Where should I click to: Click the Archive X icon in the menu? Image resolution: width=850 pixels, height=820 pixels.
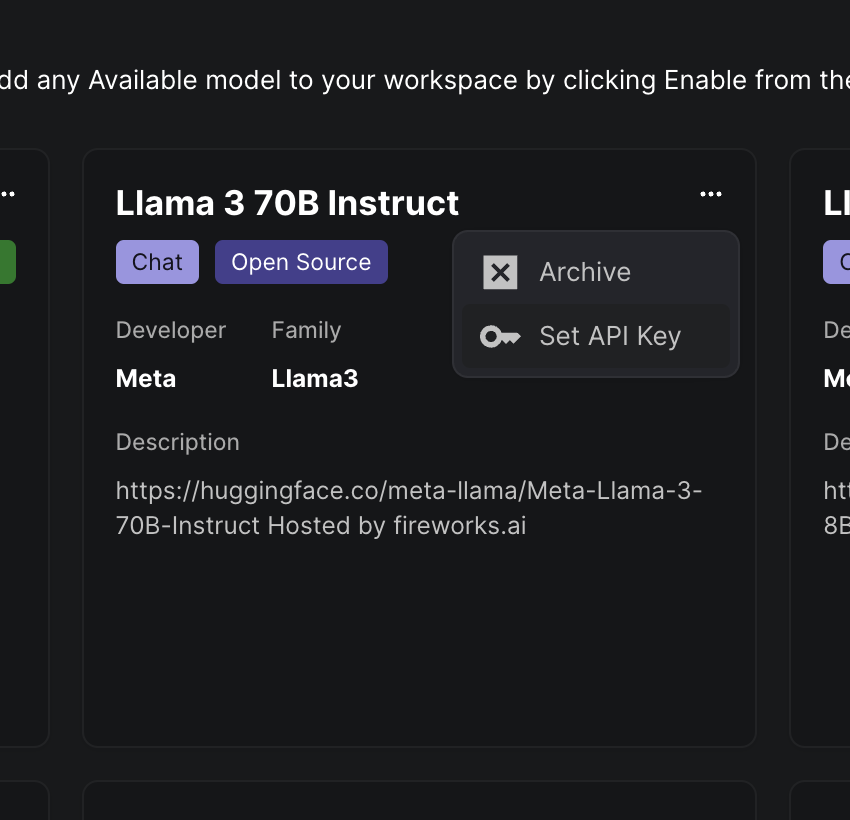coord(500,272)
